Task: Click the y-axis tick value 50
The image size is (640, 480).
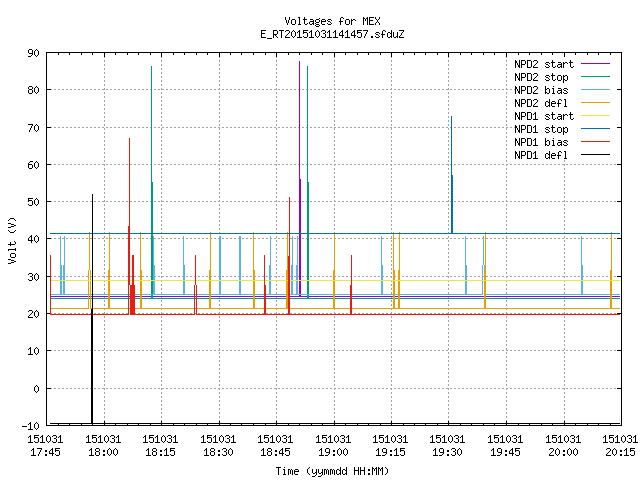Action: click(x=33, y=202)
